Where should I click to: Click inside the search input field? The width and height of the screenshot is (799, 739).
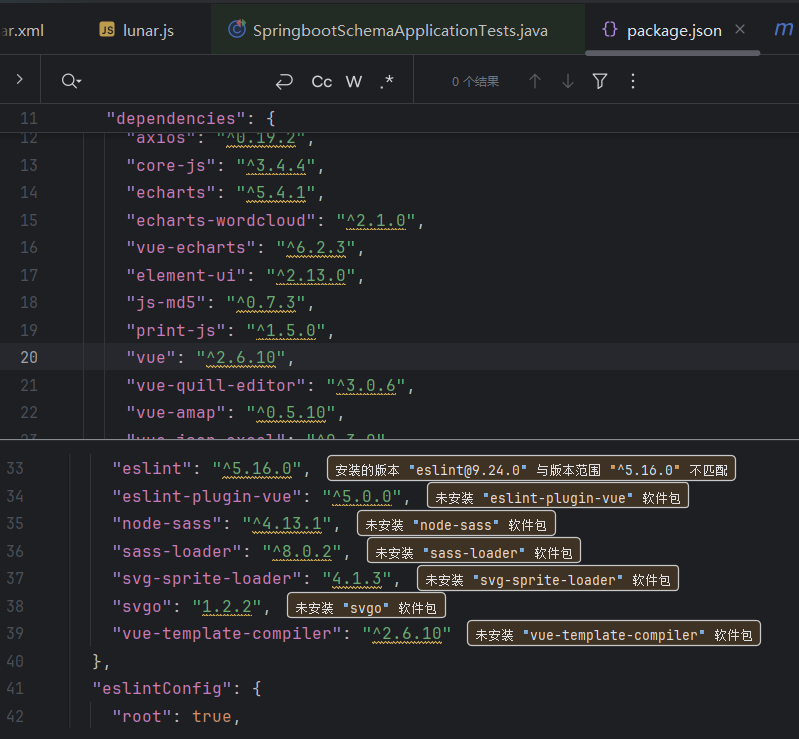[178, 82]
